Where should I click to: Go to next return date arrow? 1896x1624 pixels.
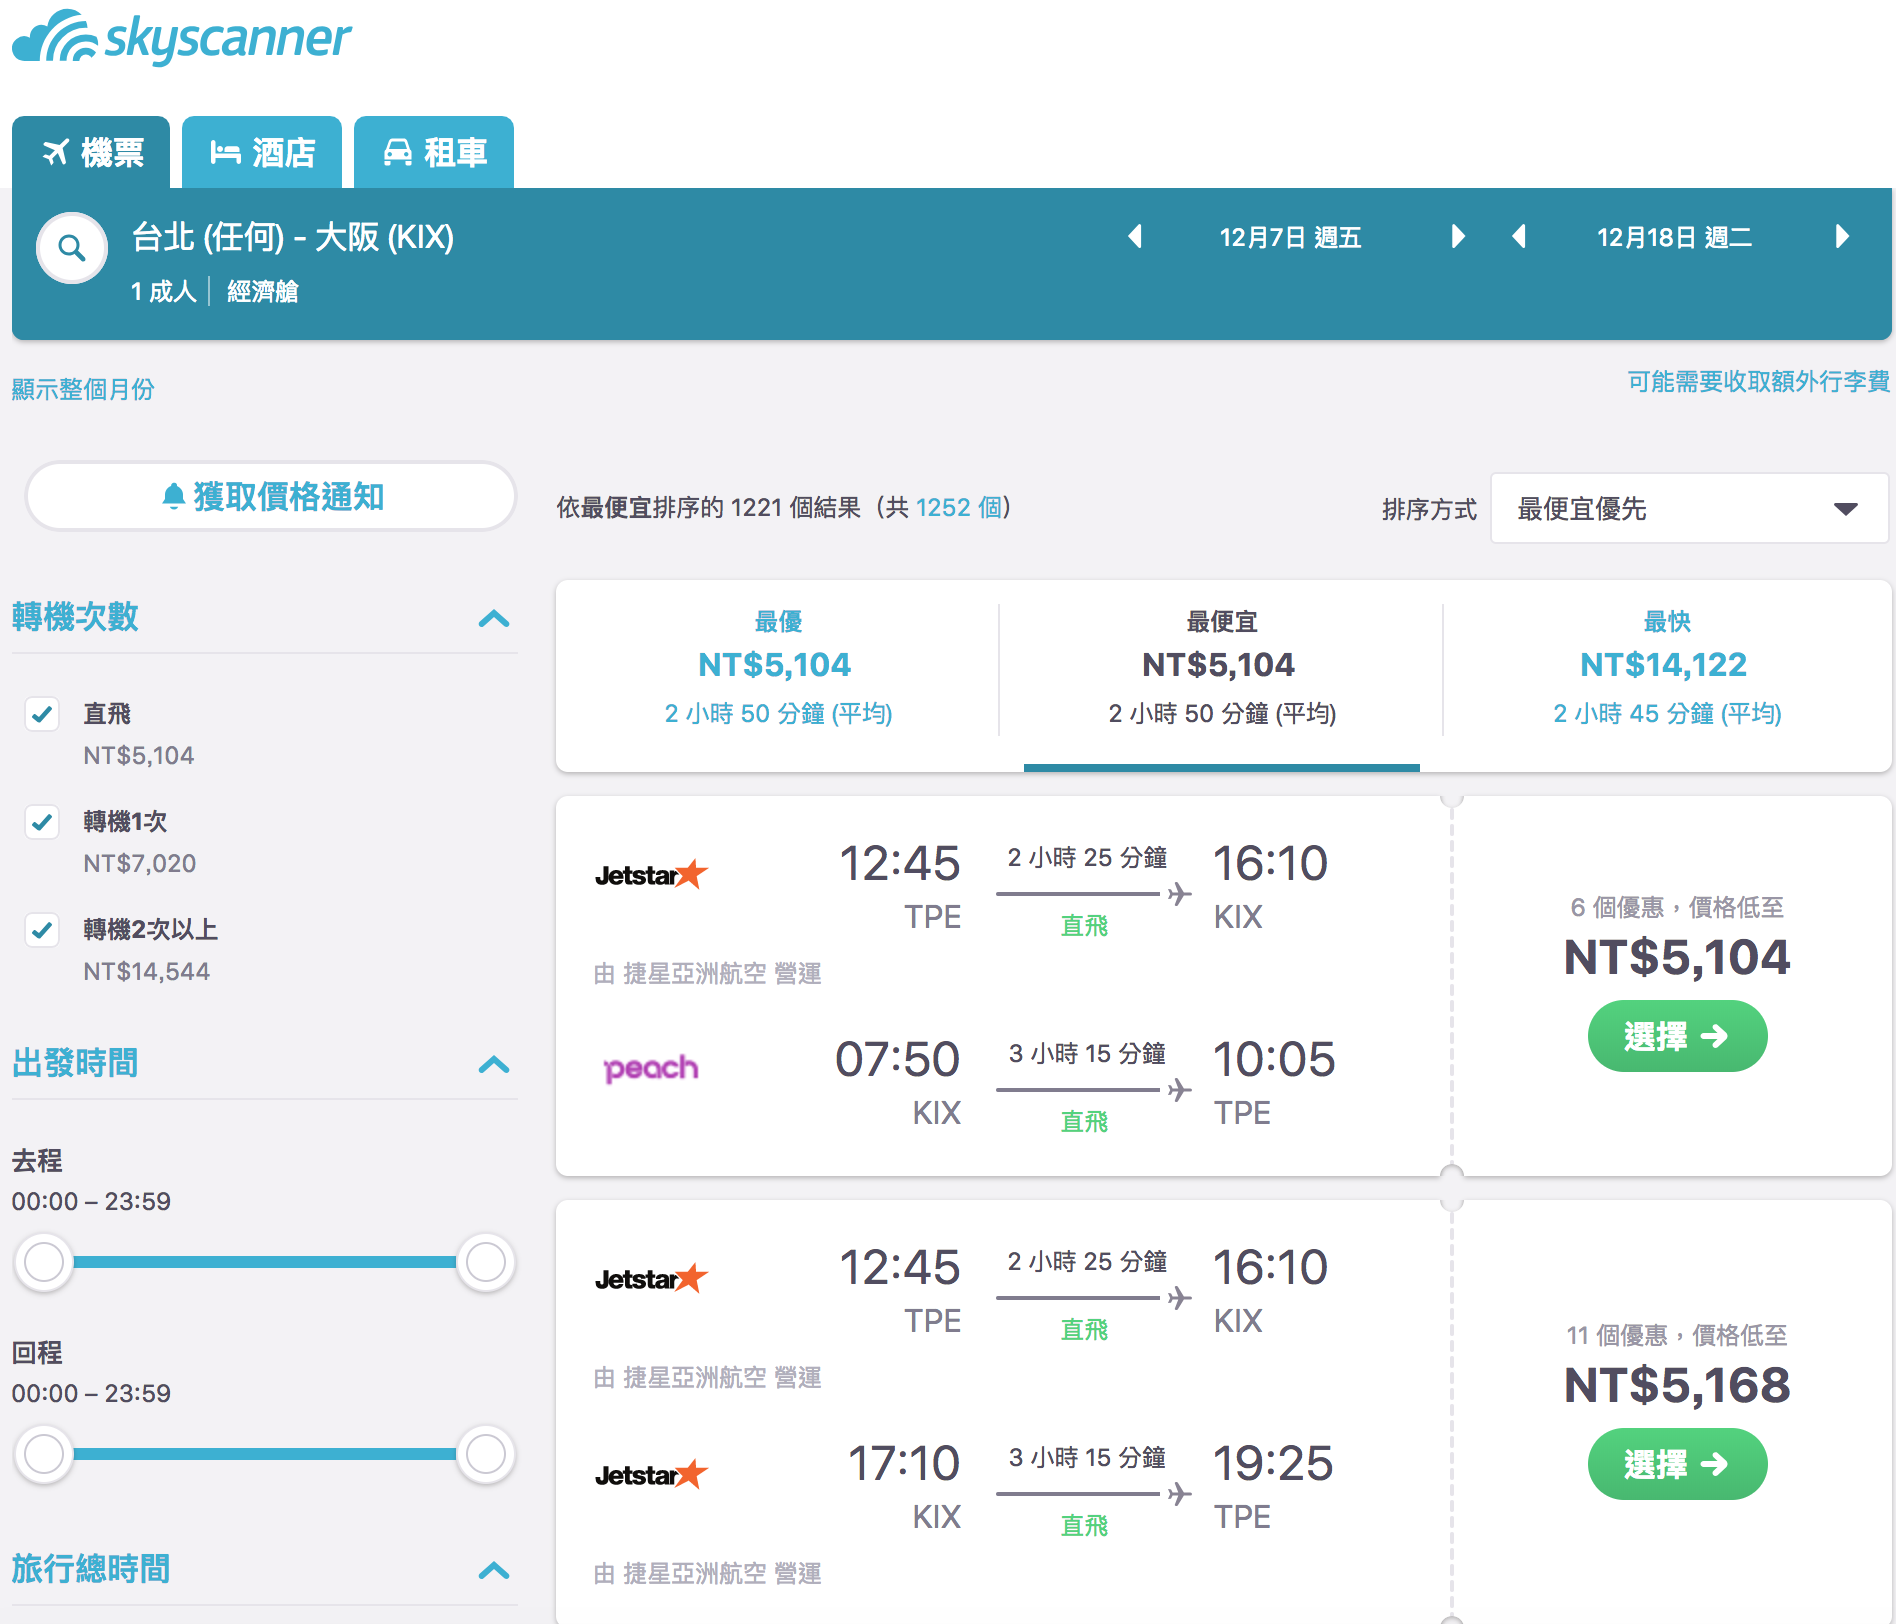1842,237
